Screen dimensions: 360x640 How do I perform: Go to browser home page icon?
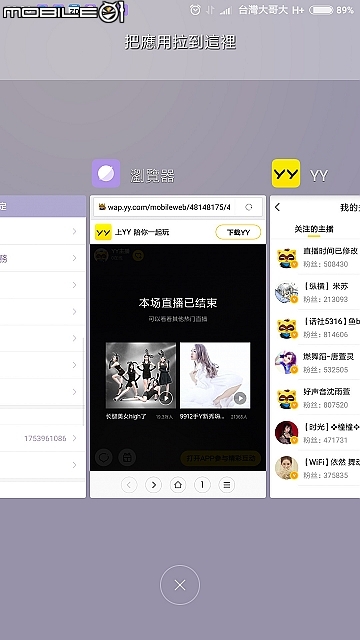pos(178,485)
